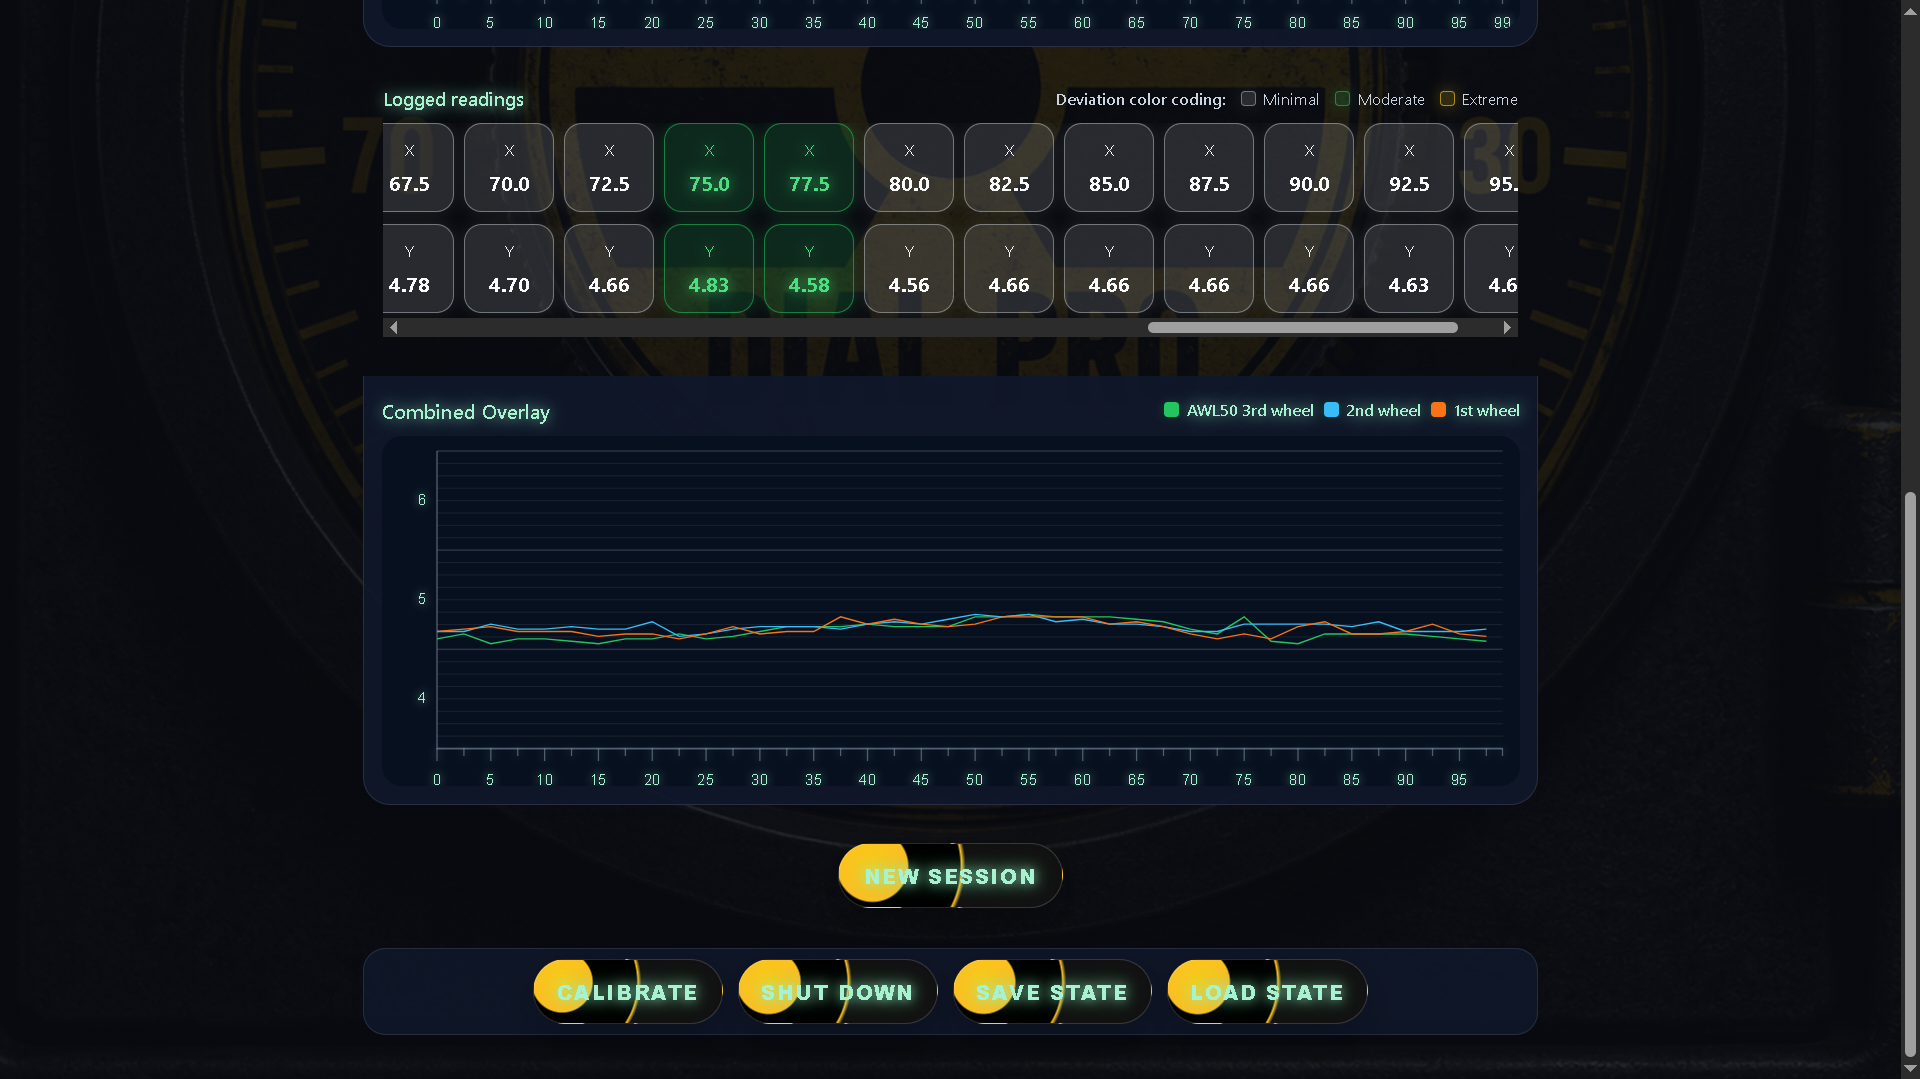
Task: Select the green X 75.0 reading card
Action: (x=709, y=168)
